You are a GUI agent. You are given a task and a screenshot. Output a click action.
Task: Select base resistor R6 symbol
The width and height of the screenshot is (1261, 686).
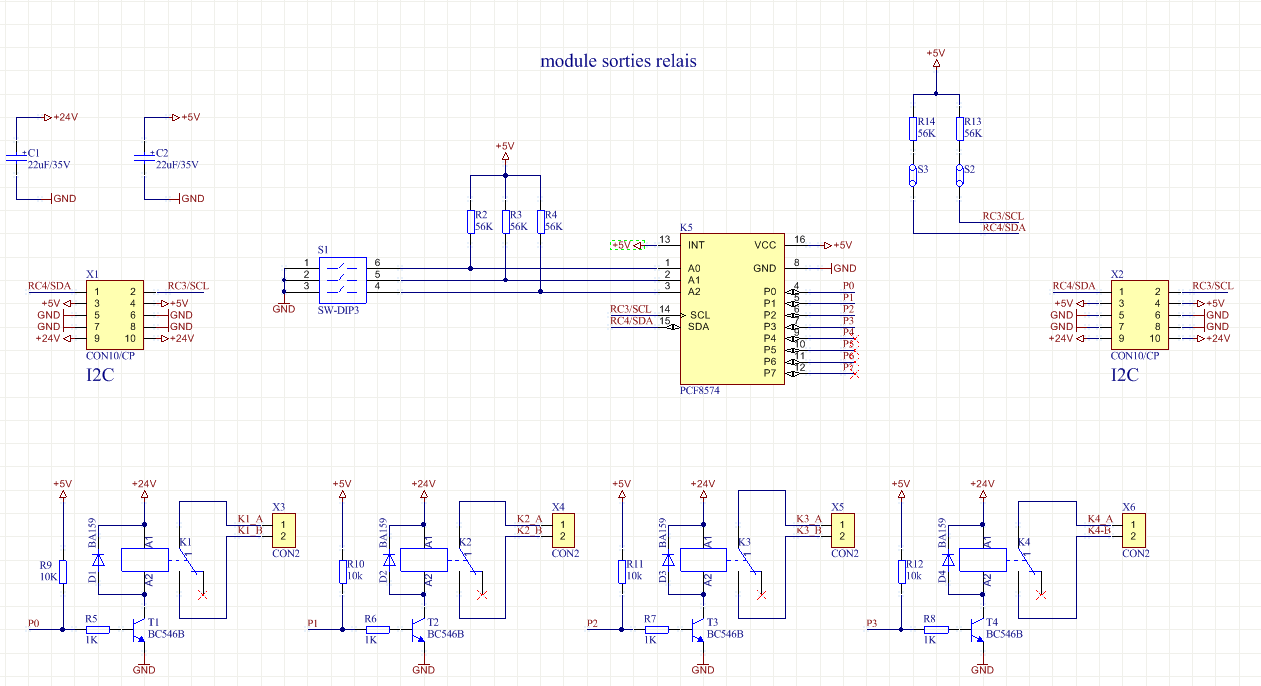point(377,629)
